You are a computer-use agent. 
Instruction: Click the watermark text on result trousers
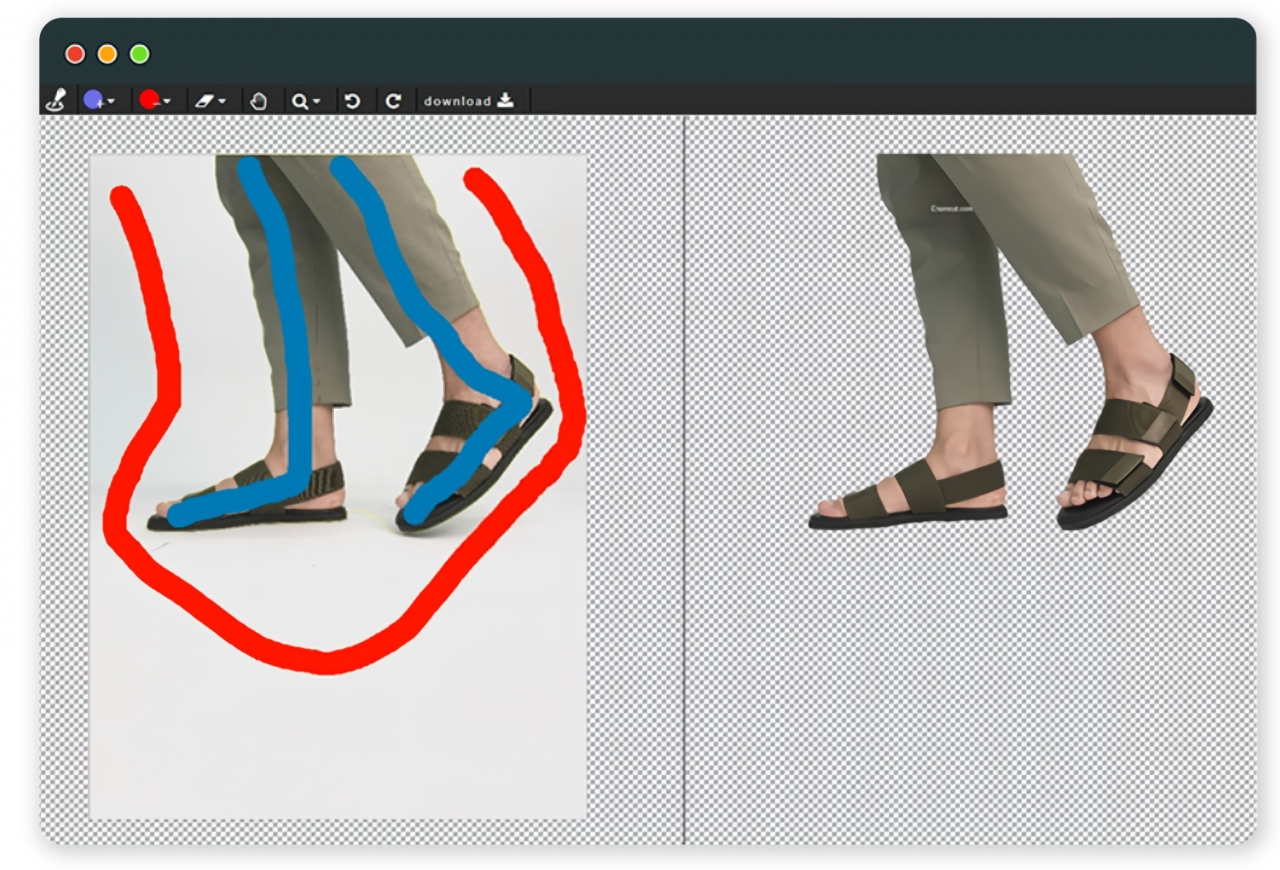(951, 209)
